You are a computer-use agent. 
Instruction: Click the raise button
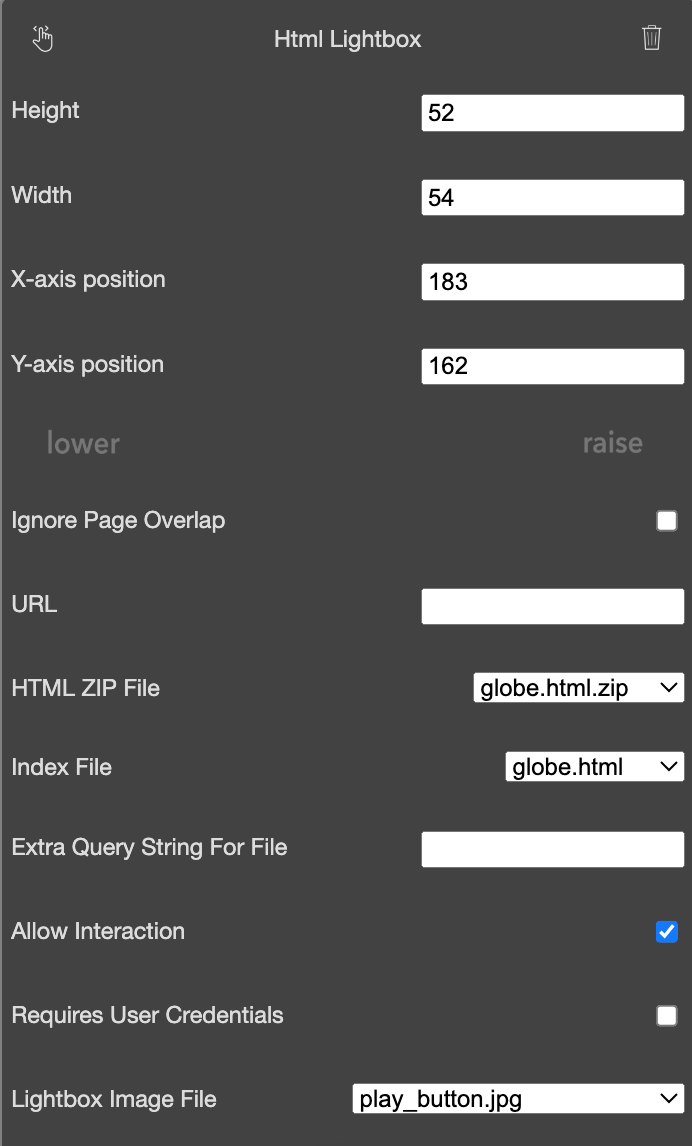pyautogui.click(x=612, y=443)
